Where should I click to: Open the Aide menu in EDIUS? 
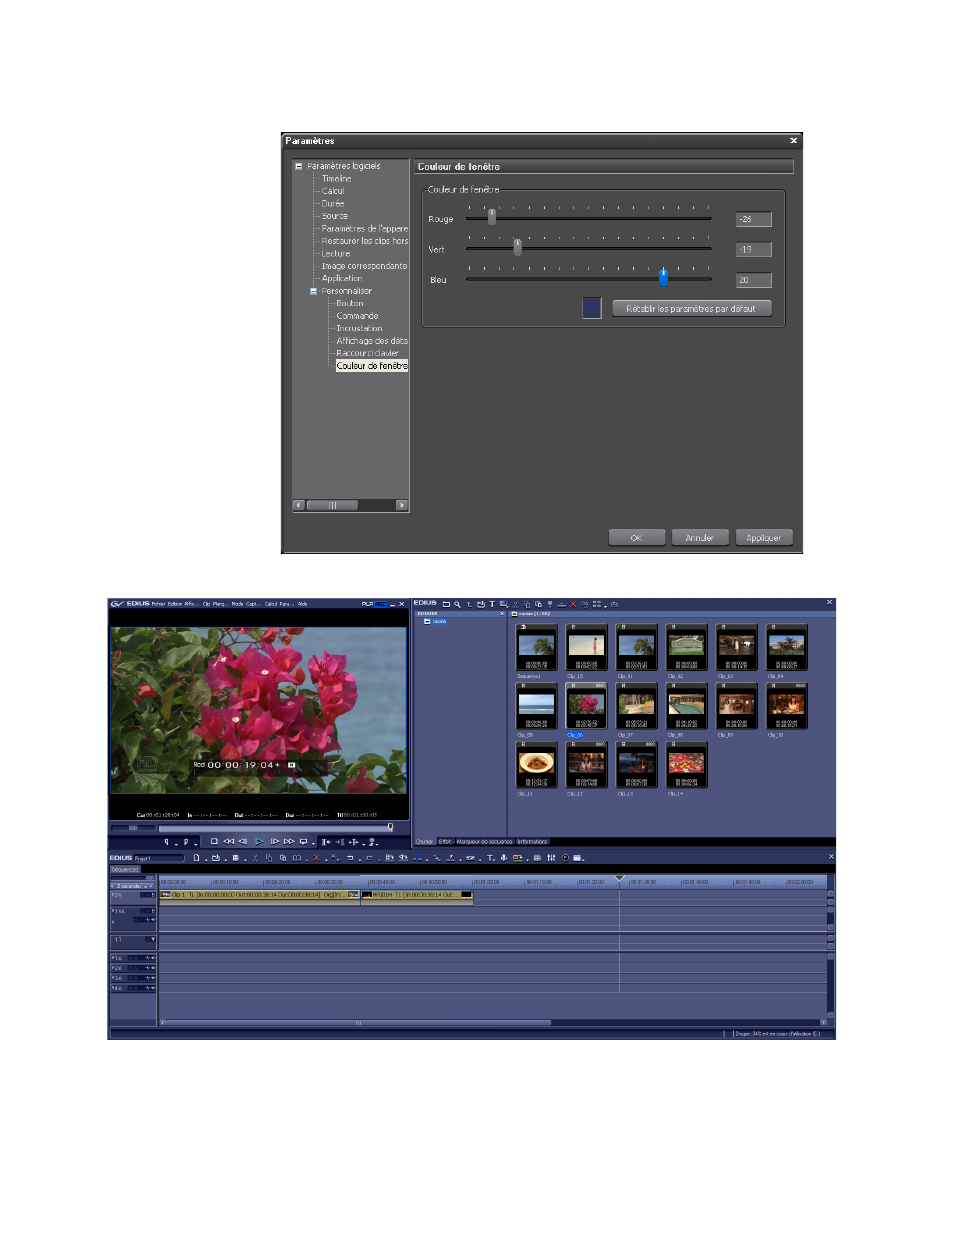click(x=302, y=603)
